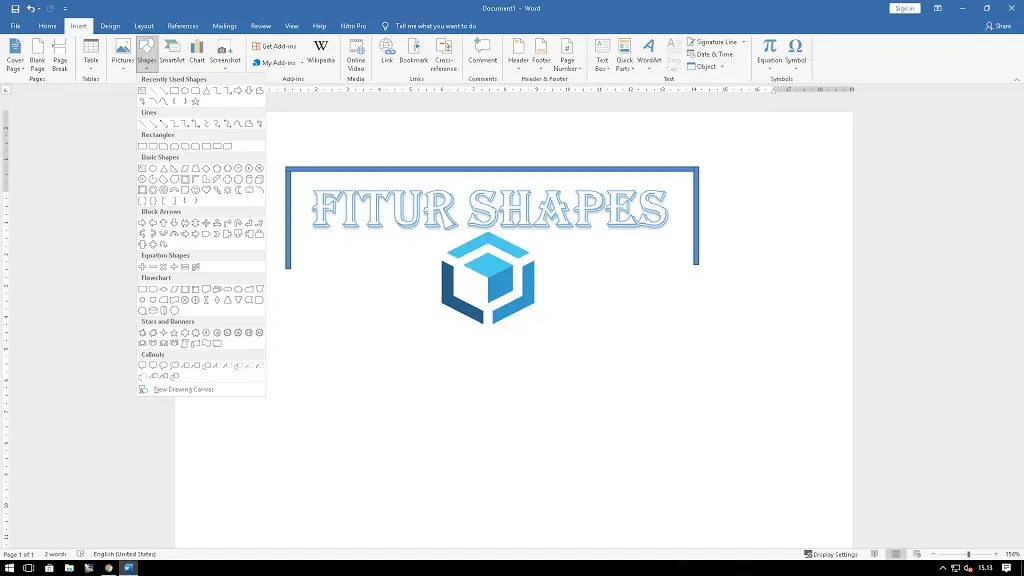Open the File tab
Viewport: 1024px width, 576px height.
pyautogui.click(x=15, y=26)
